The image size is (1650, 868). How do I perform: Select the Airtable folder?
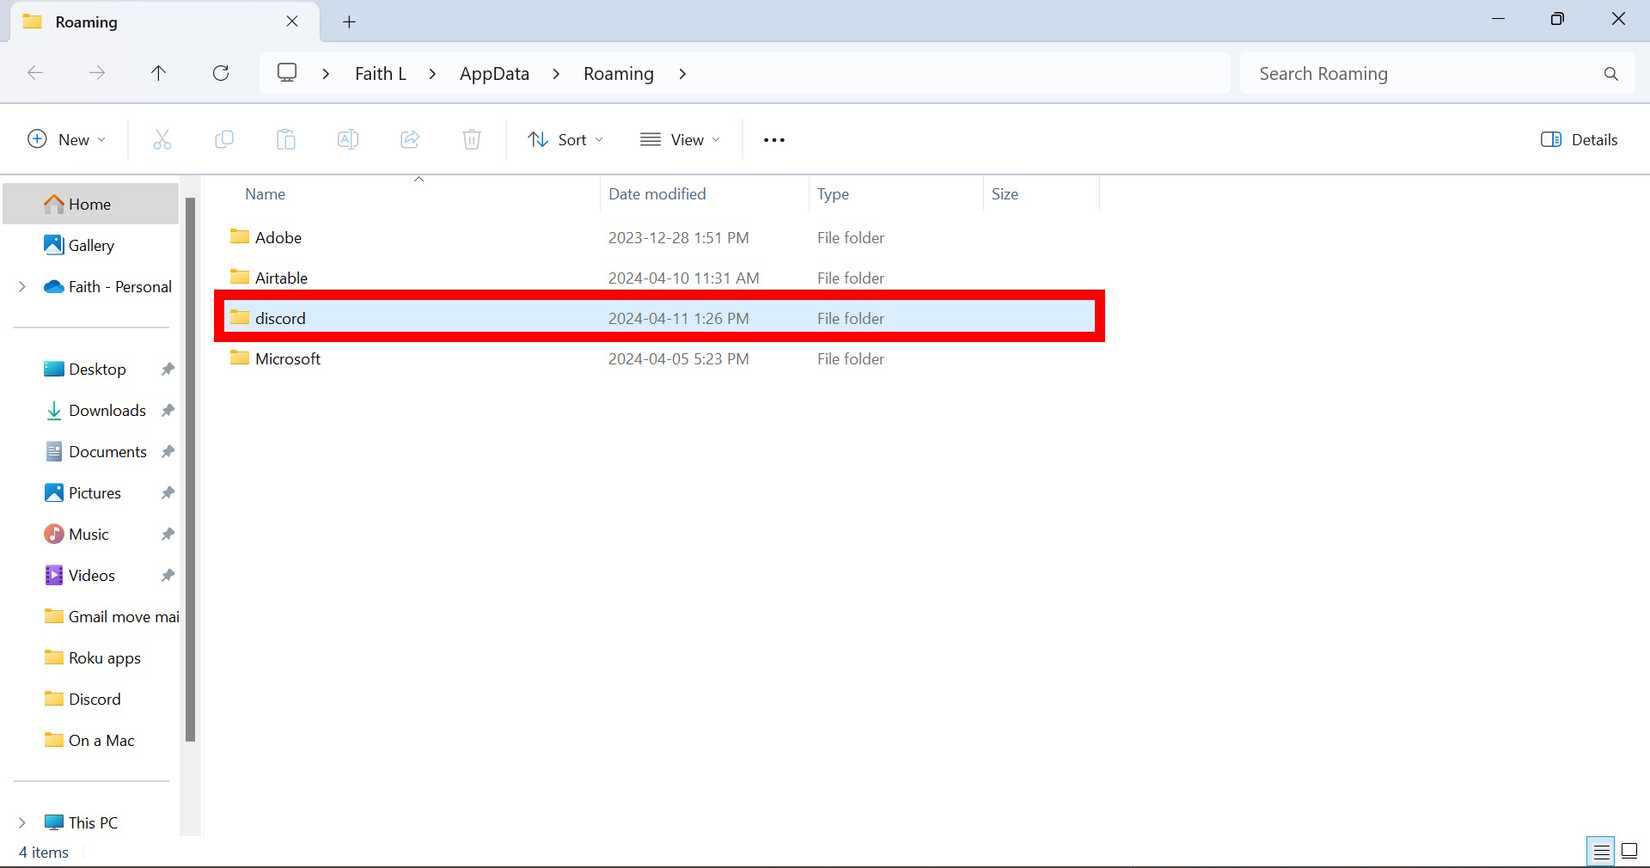(x=281, y=278)
